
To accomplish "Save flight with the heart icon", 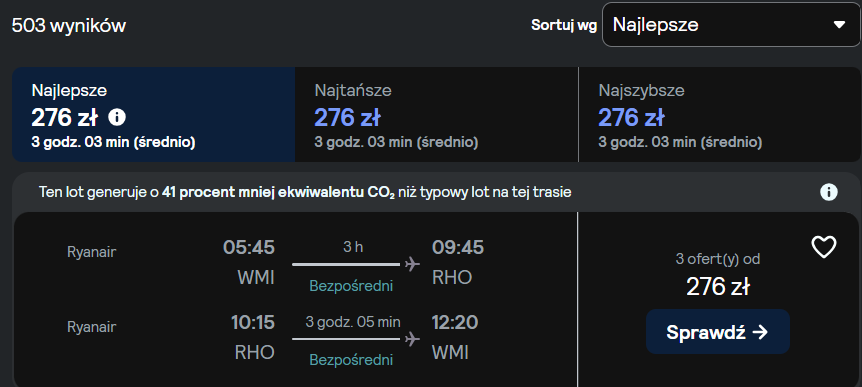I will coord(824,247).
